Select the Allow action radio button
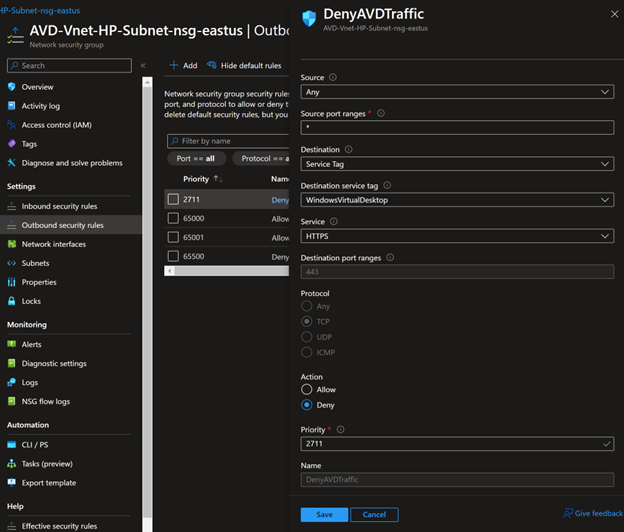 pyautogui.click(x=307, y=389)
